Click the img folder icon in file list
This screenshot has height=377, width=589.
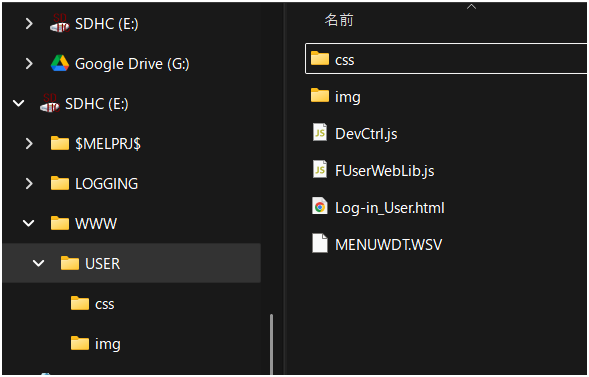coord(320,95)
